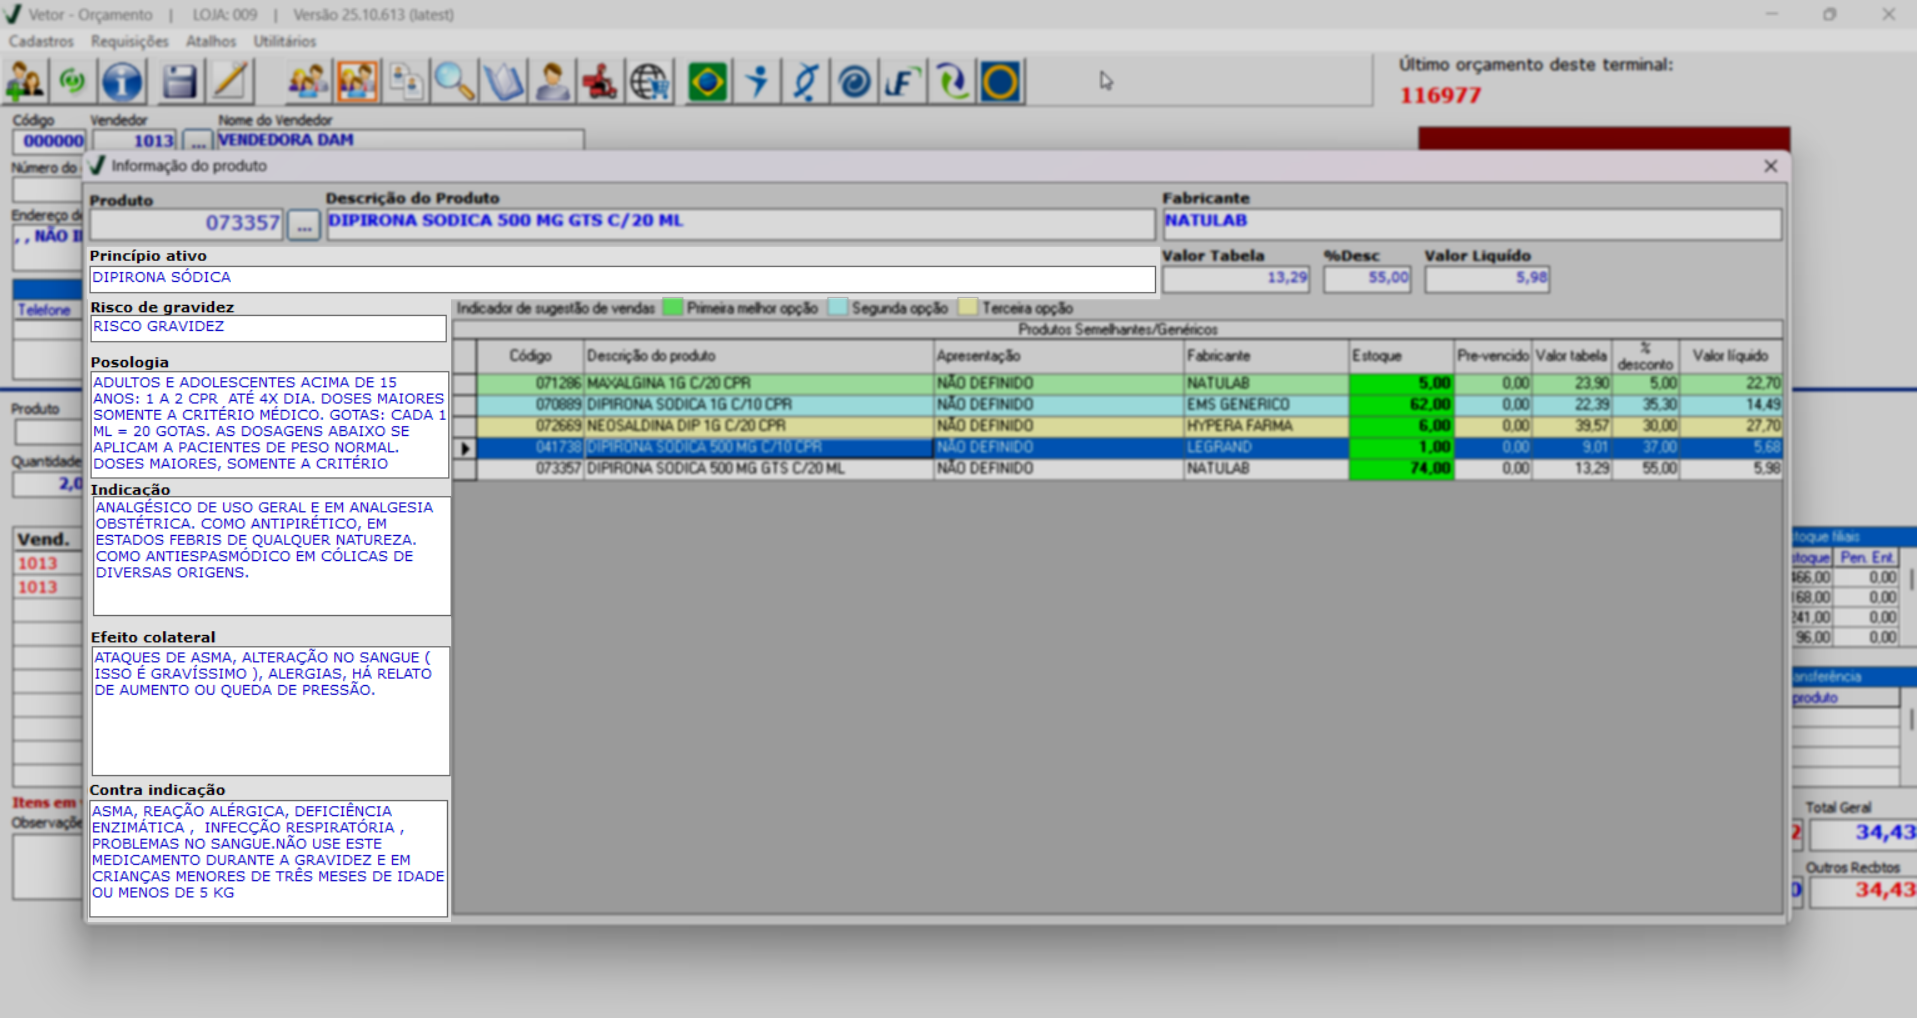Click the floppy disk save icon
The height and width of the screenshot is (1018, 1917).
(179, 82)
